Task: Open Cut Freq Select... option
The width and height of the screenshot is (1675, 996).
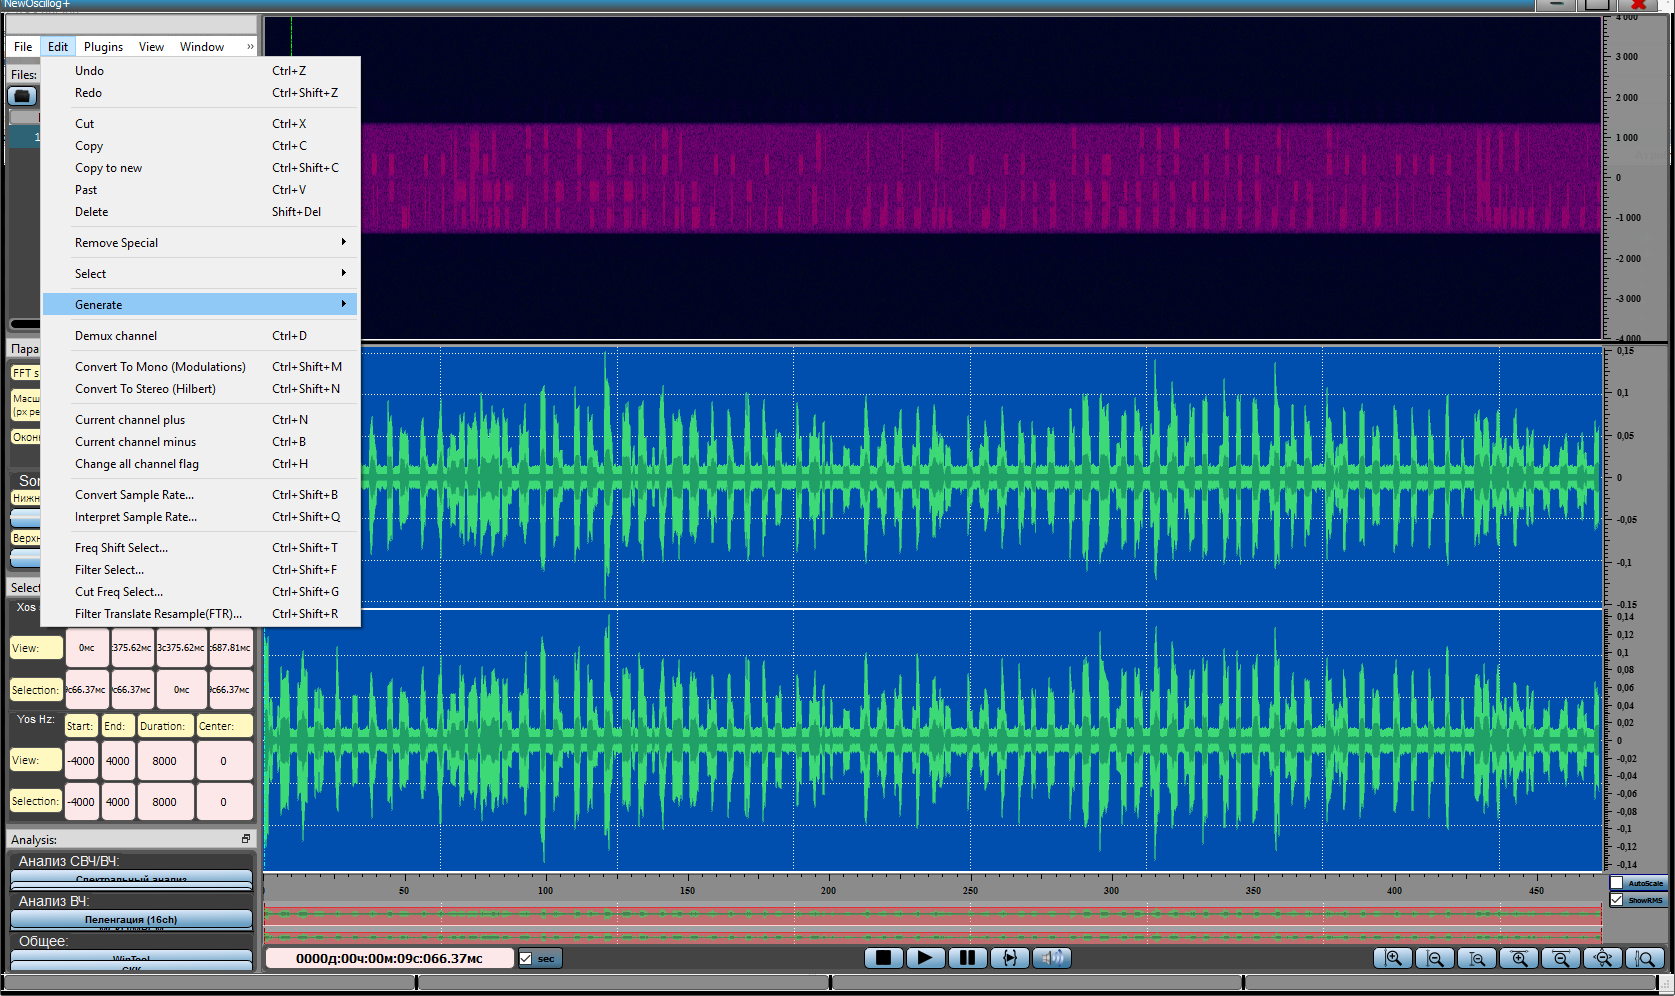Action: click(201, 592)
